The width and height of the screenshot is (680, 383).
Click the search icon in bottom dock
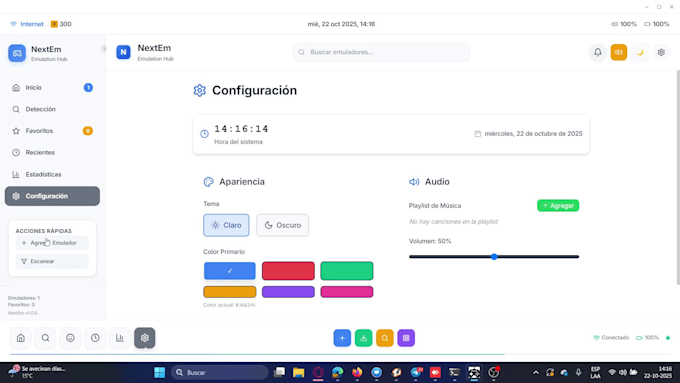pos(46,338)
